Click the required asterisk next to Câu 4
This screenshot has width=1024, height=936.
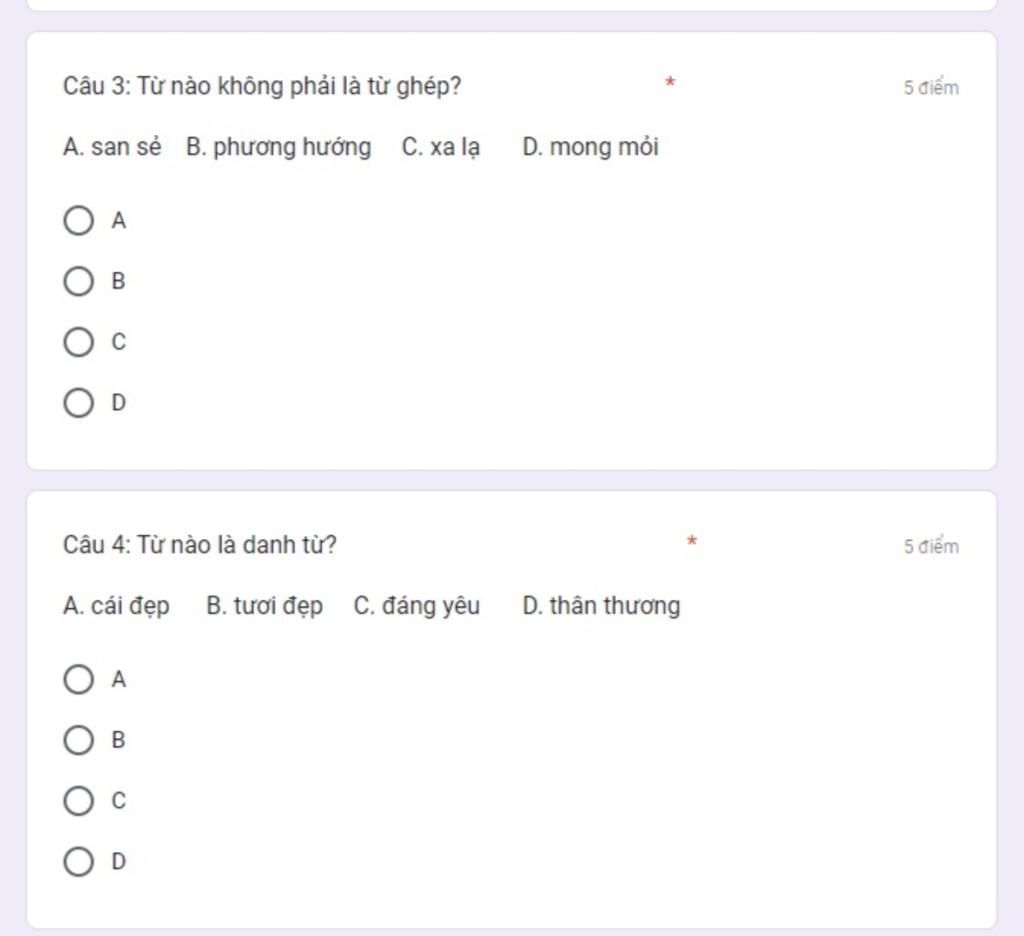(x=692, y=541)
